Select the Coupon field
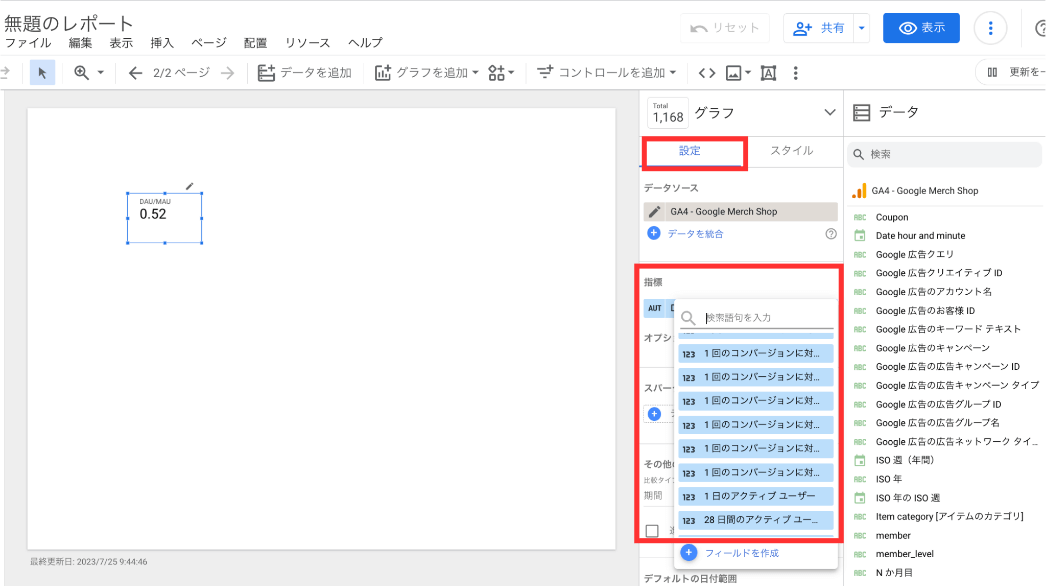The height and width of the screenshot is (586, 1046). pos(892,218)
